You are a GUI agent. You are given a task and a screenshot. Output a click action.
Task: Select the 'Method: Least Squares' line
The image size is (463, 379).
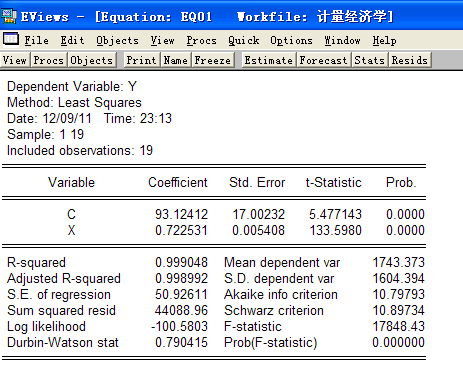pos(74,102)
